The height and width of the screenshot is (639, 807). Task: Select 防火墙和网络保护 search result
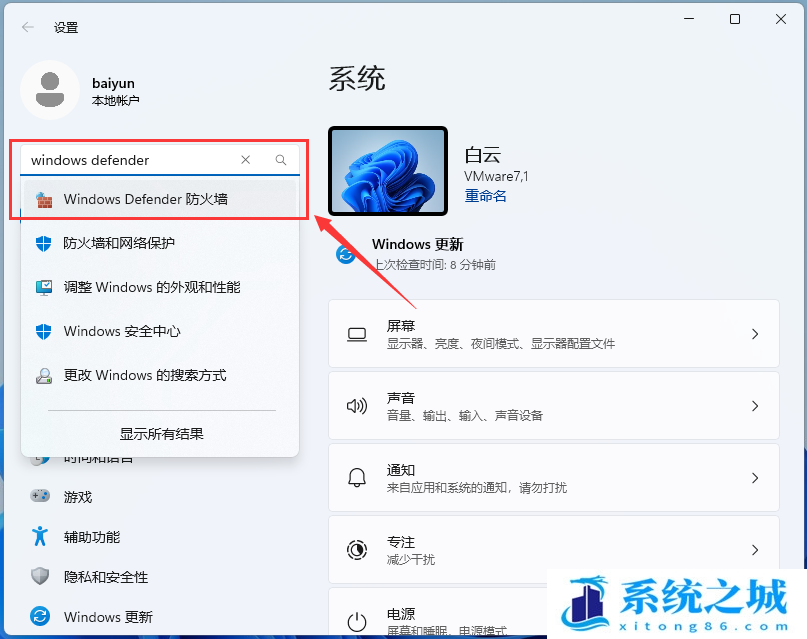tap(160, 243)
